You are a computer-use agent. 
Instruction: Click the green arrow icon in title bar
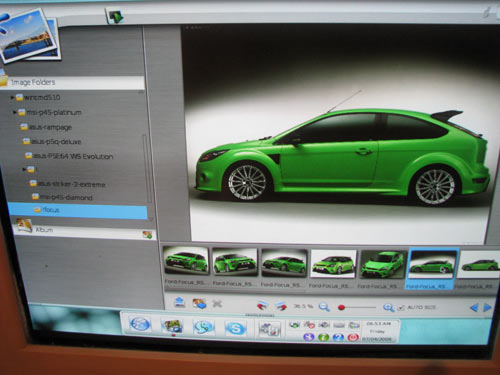point(116,16)
